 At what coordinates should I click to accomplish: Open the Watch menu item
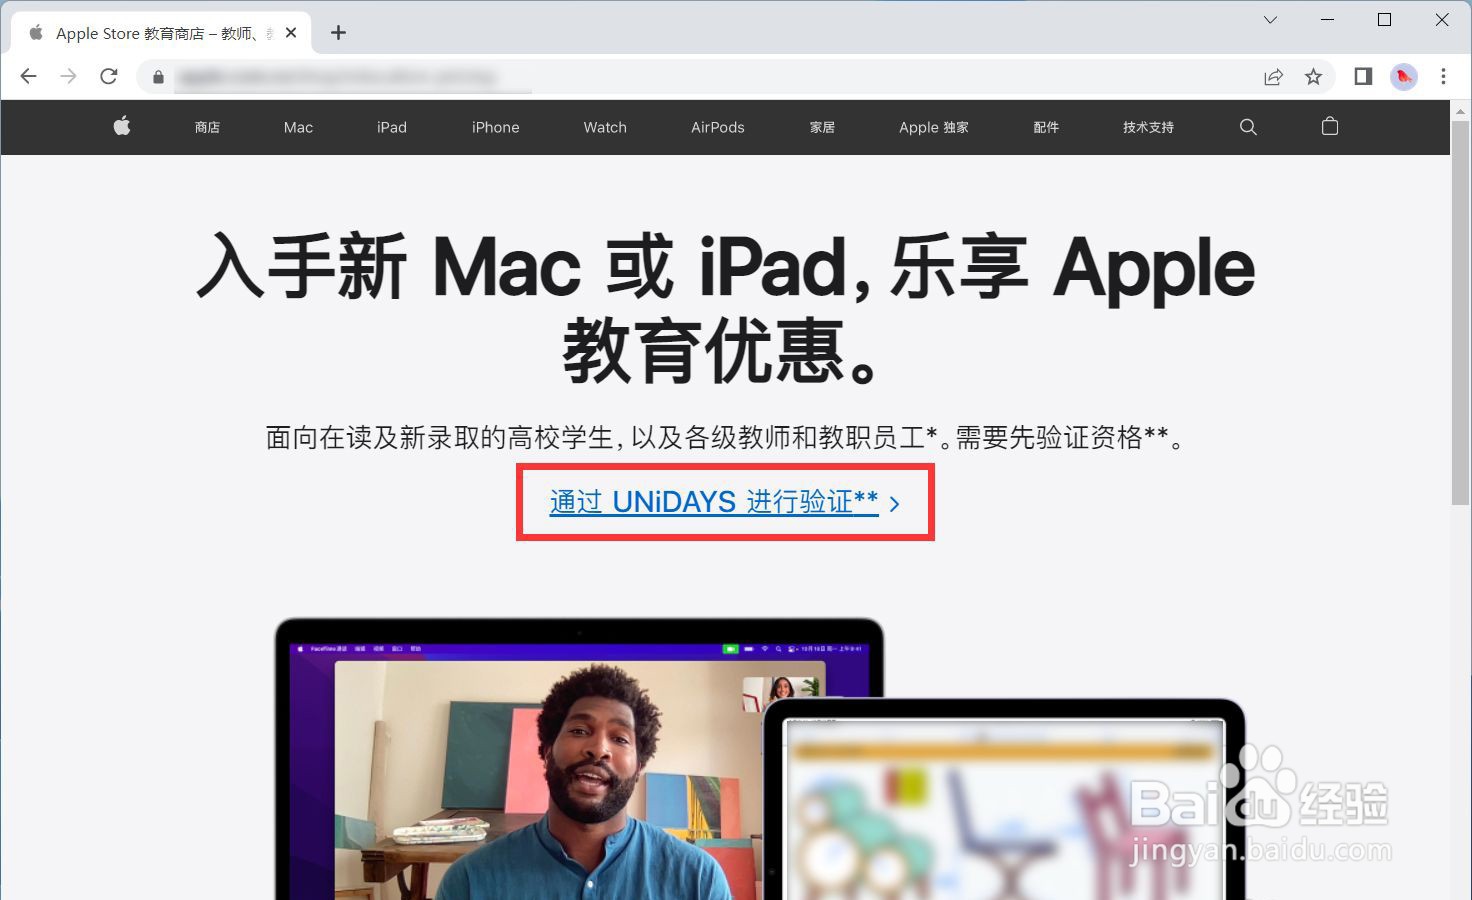point(605,127)
